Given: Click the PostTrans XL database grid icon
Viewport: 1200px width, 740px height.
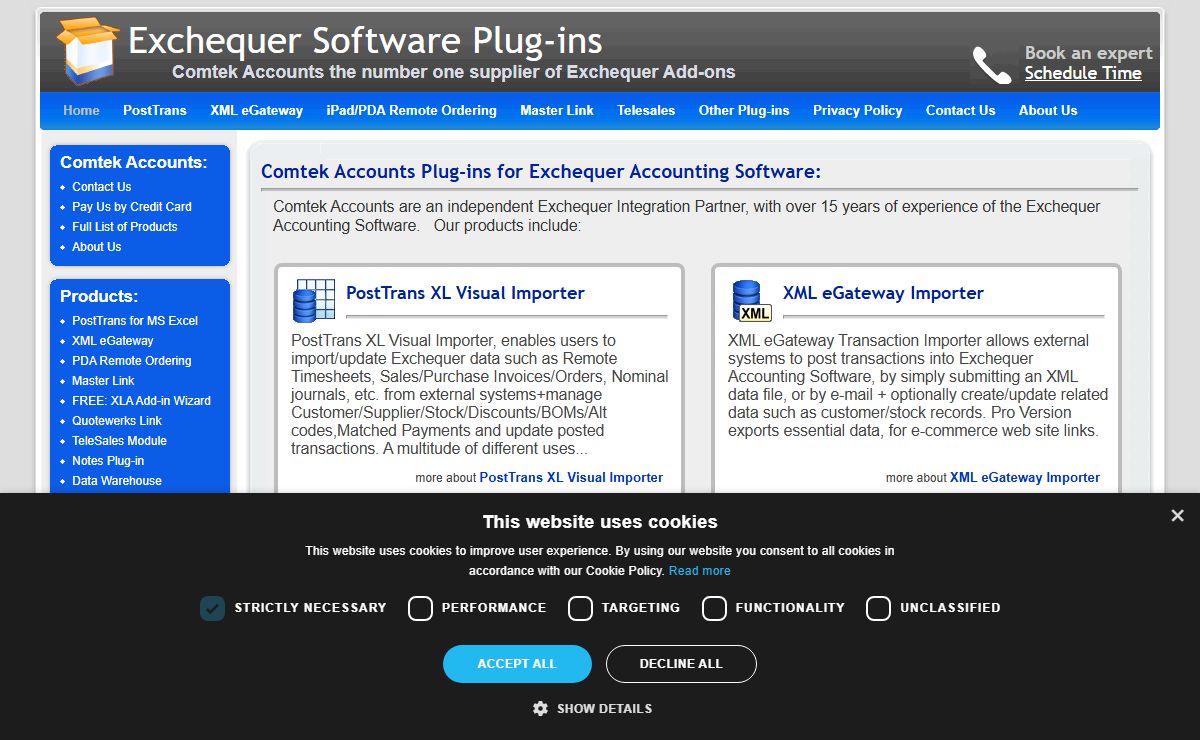Looking at the screenshot, I should click(x=313, y=299).
